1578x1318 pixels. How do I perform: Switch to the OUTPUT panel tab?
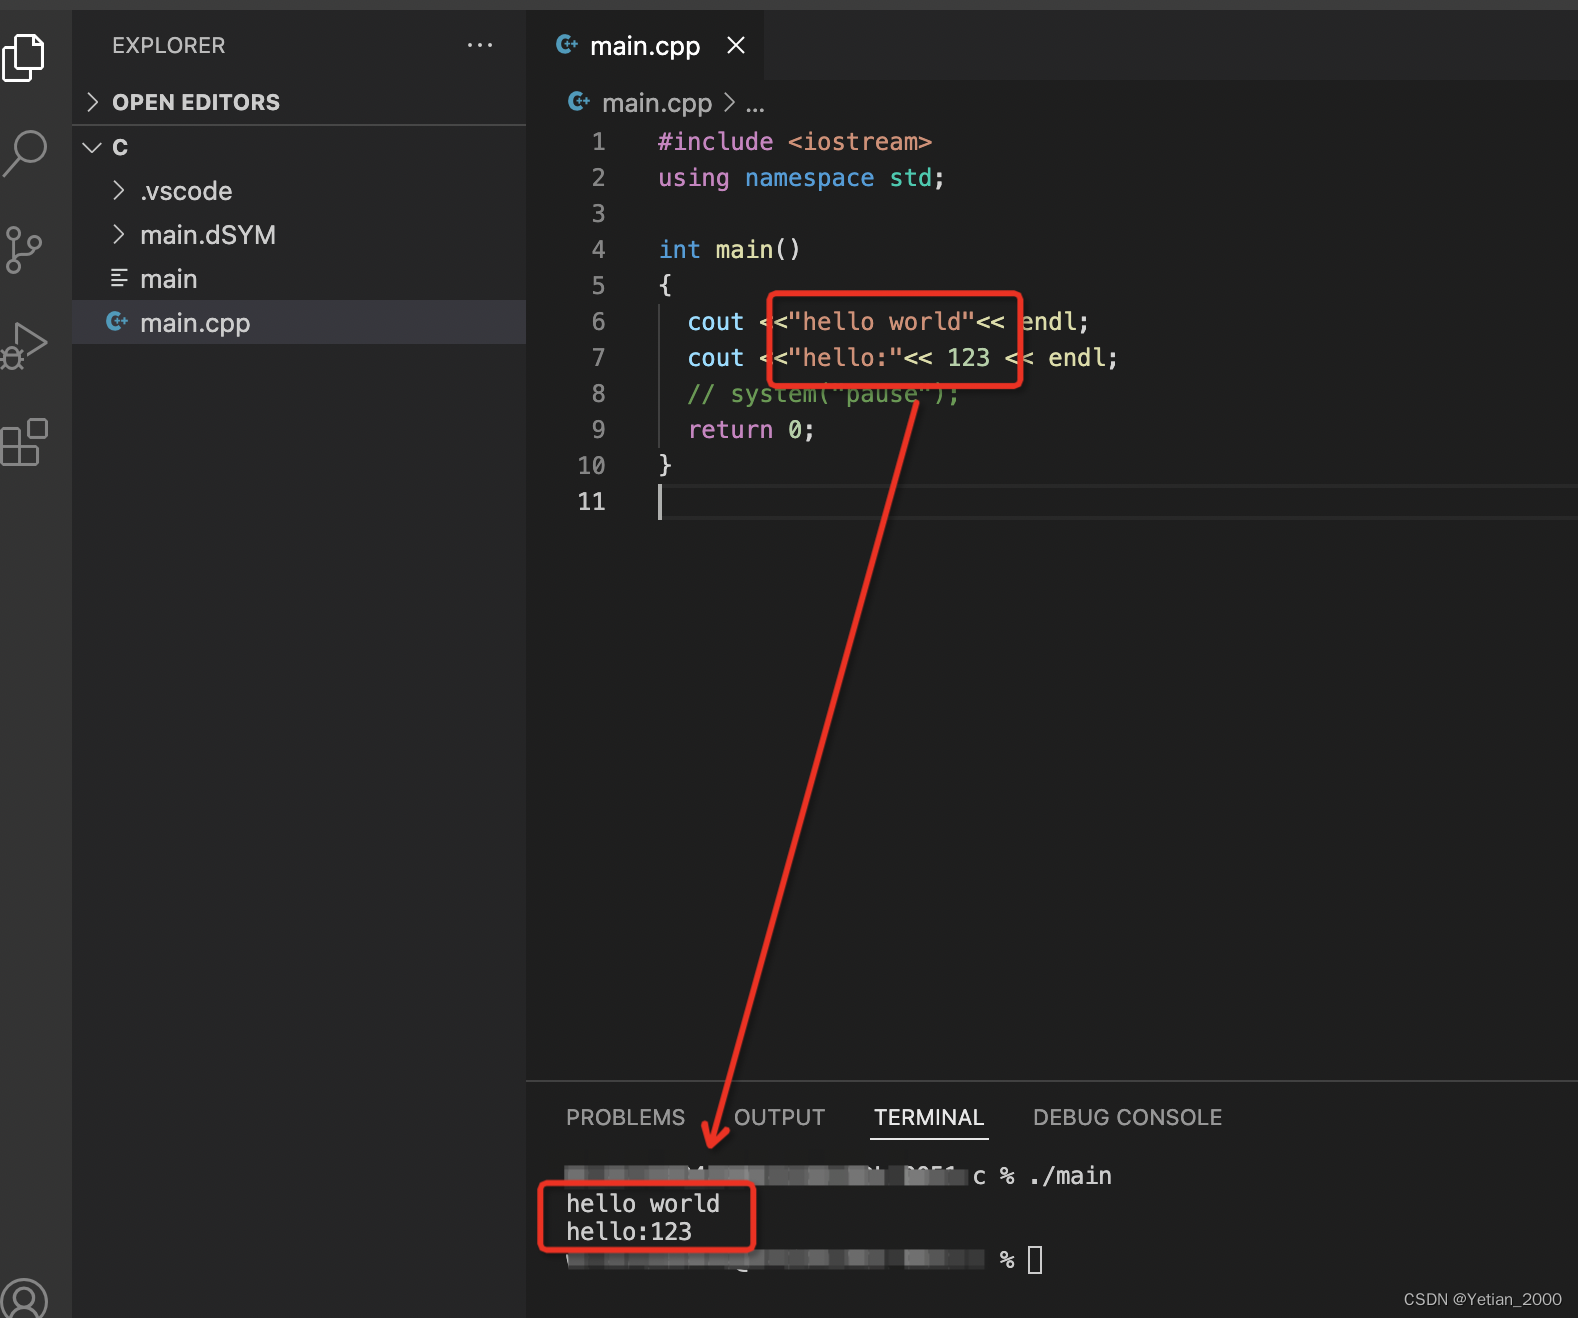click(x=780, y=1117)
